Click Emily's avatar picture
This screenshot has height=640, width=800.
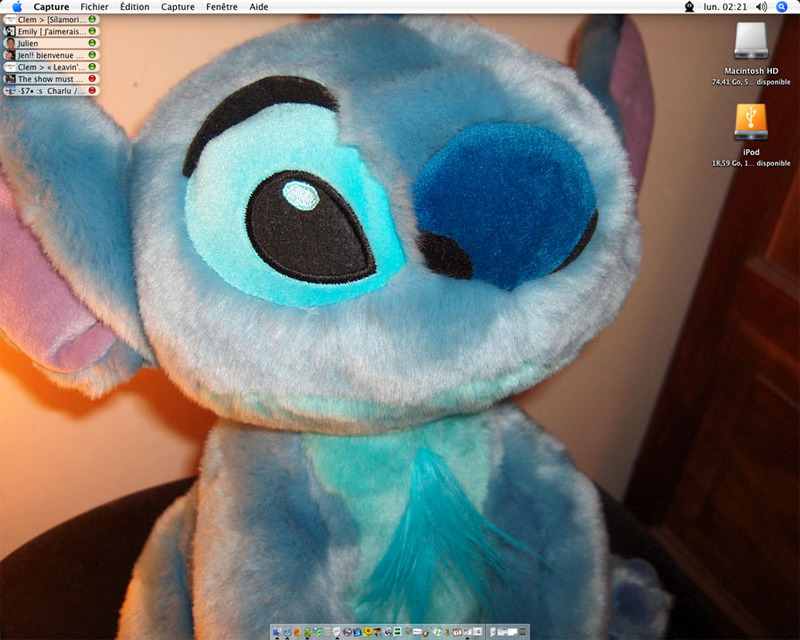pos(10,31)
